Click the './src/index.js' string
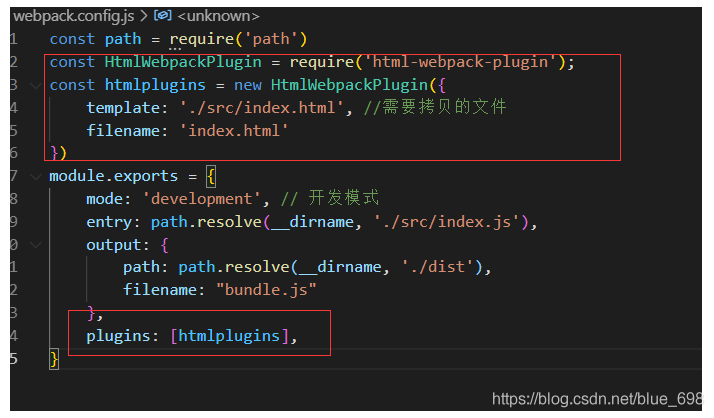 [x=446, y=222]
